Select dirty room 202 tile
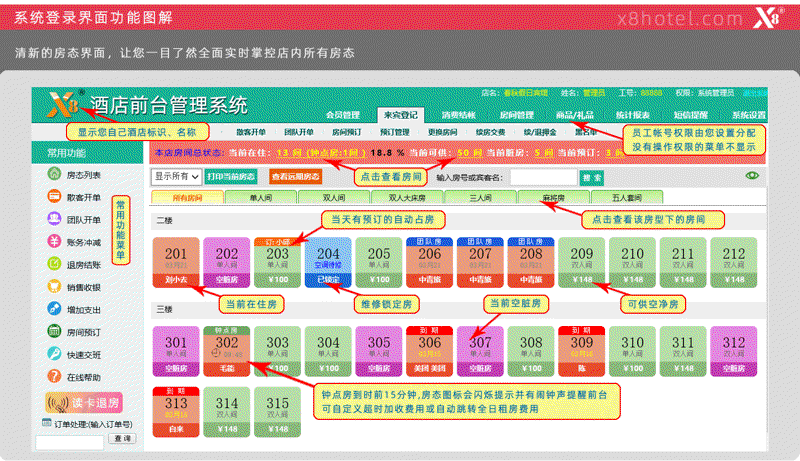This screenshot has width=800, height=461. 227,262
